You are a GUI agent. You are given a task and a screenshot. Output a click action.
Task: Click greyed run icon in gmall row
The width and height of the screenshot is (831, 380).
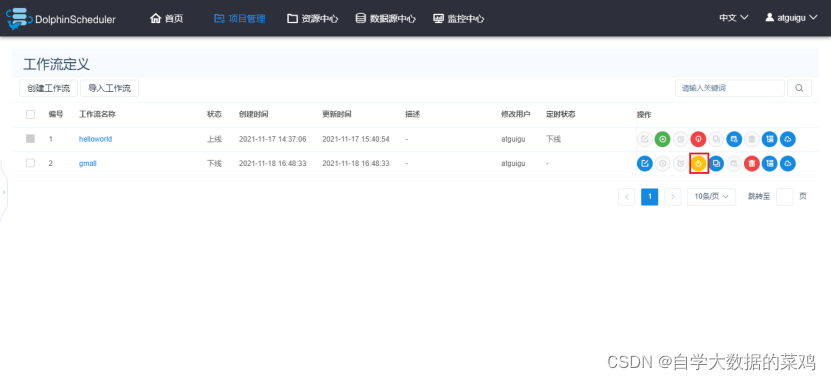(x=662, y=164)
